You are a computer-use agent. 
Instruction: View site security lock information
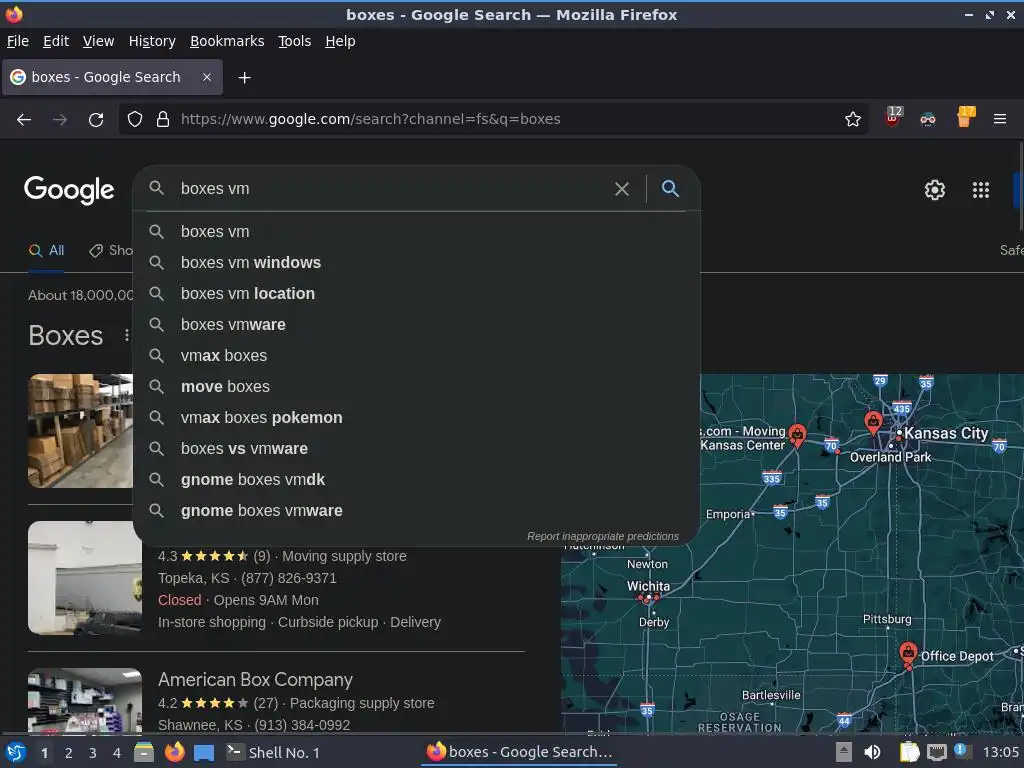(163, 120)
